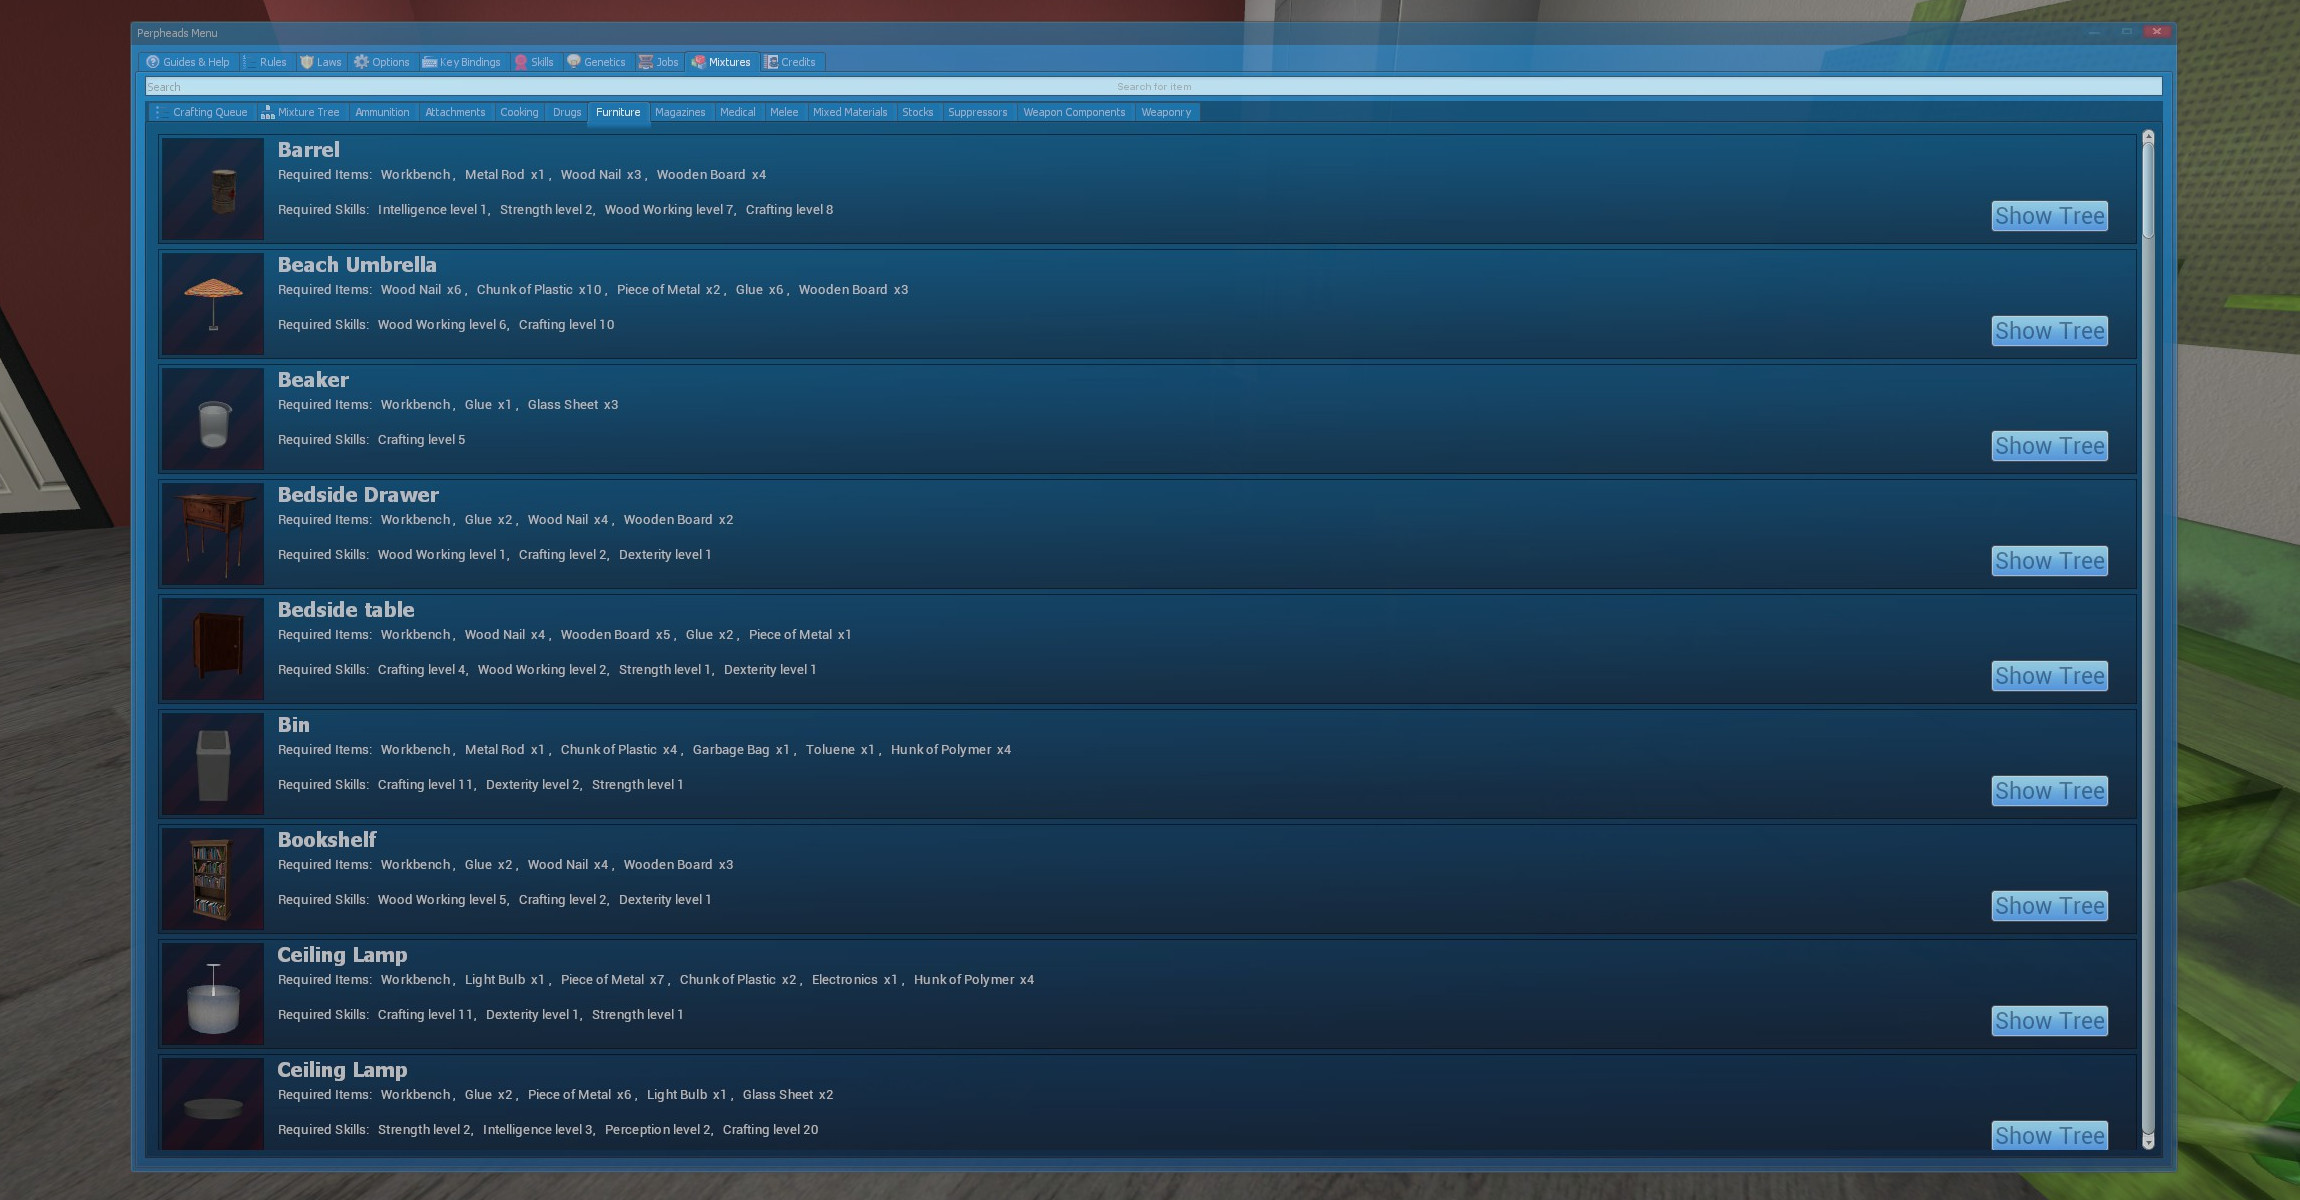Open the Skills tab with the ribbon icon
This screenshot has width=2300, height=1200.
[x=534, y=62]
